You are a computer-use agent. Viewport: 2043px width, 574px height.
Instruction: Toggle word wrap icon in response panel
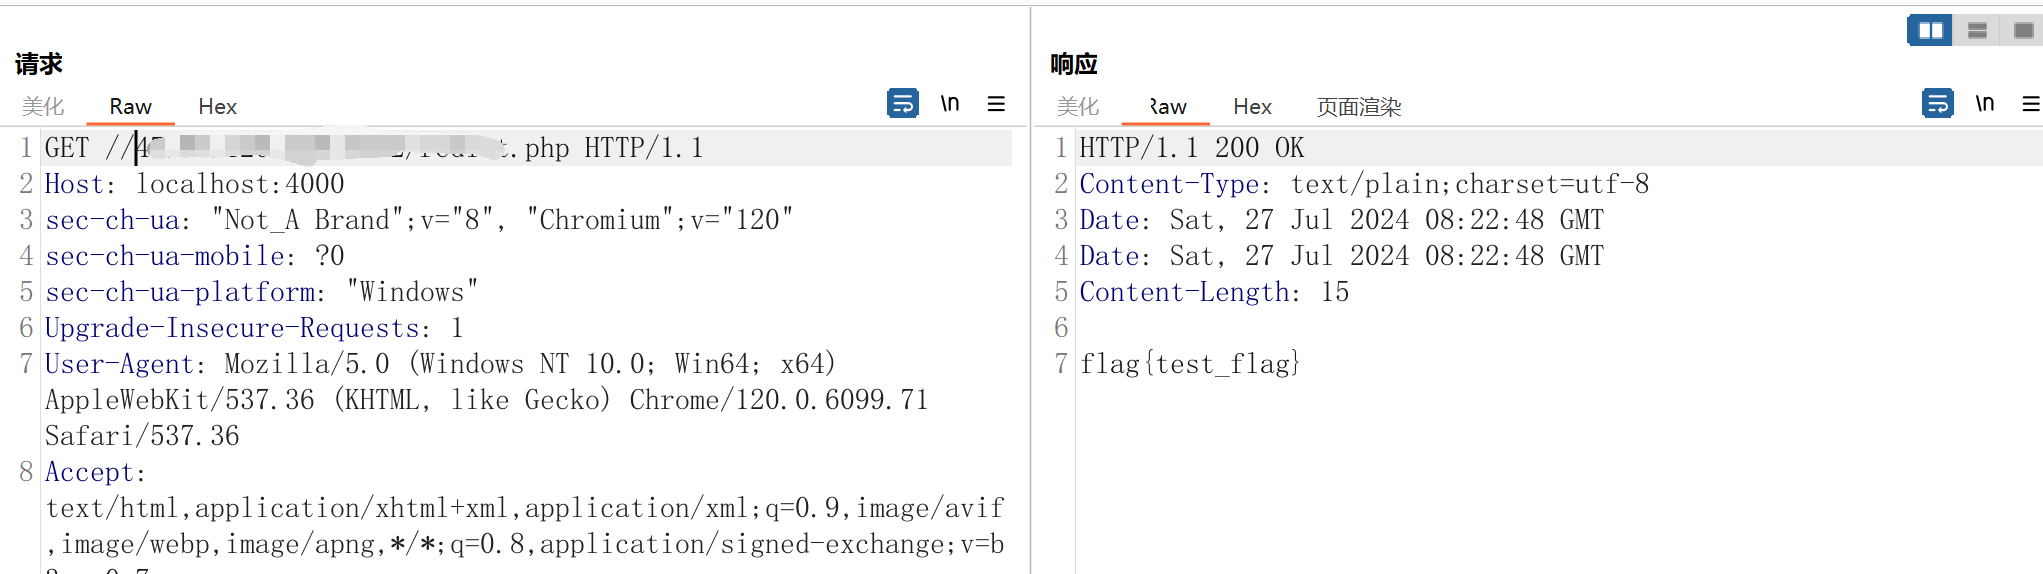[x=1938, y=103]
